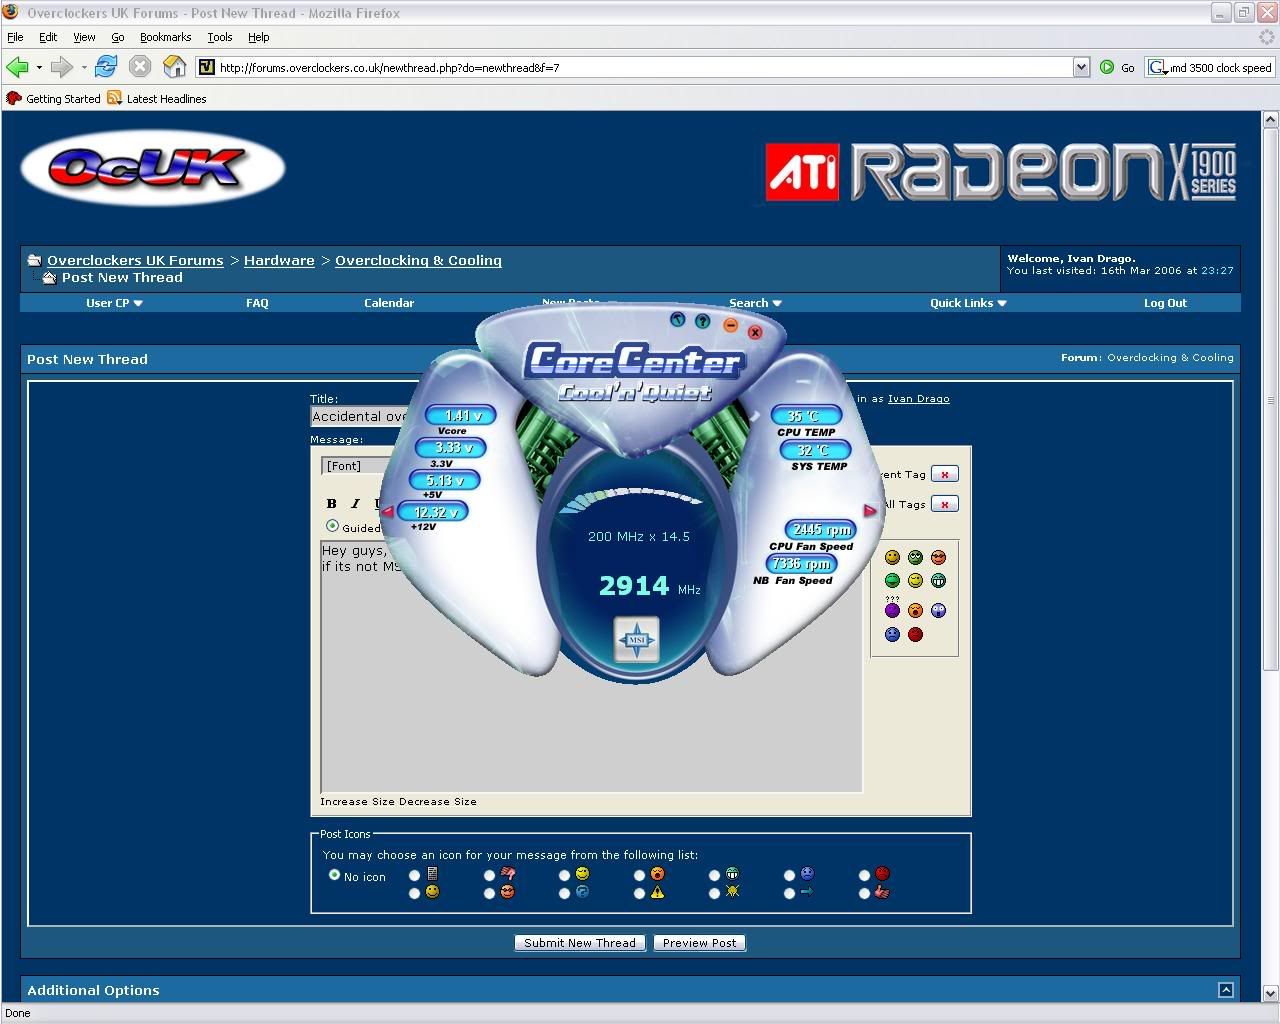Image resolution: width=1280 pixels, height=1024 pixels.
Task: Click Close Current Tag red x button
Action: pyautogui.click(x=944, y=474)
